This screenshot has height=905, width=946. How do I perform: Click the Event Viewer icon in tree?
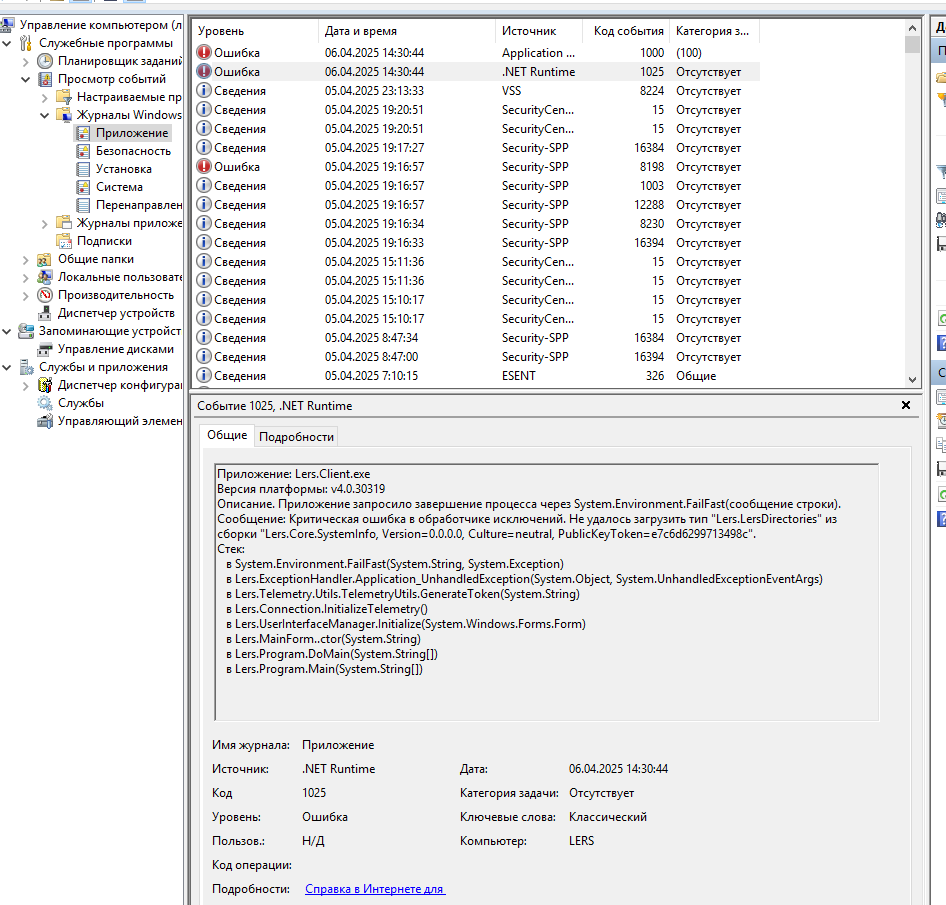pos(45,79)
